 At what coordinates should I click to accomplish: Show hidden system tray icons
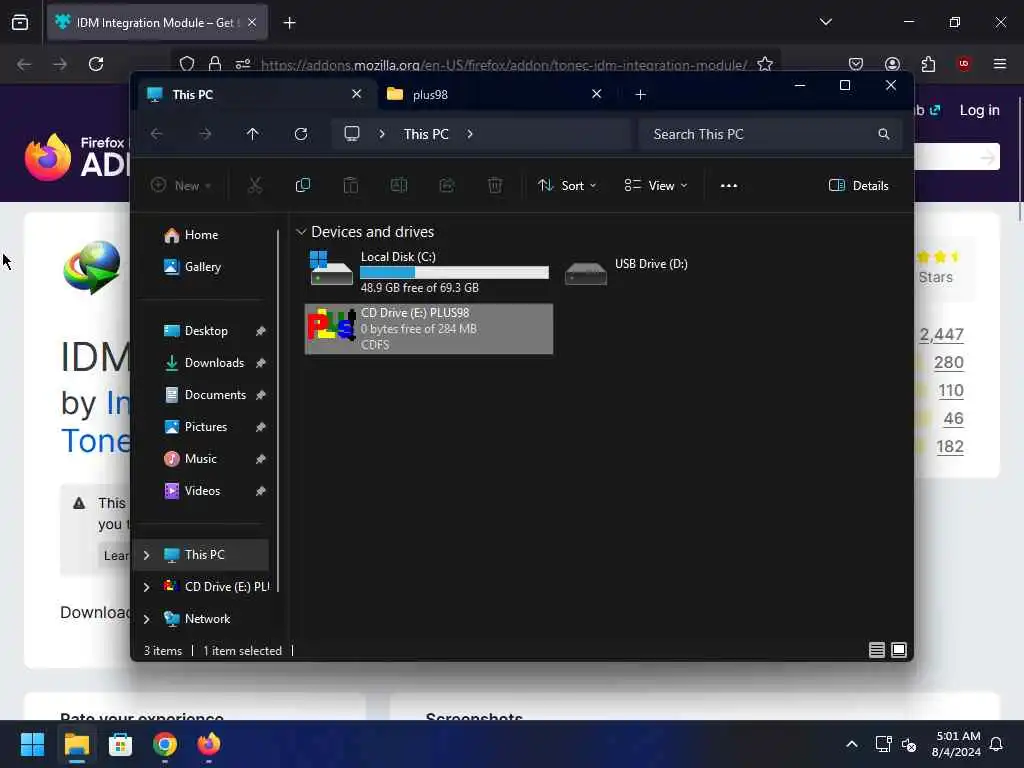click(852, 744)
